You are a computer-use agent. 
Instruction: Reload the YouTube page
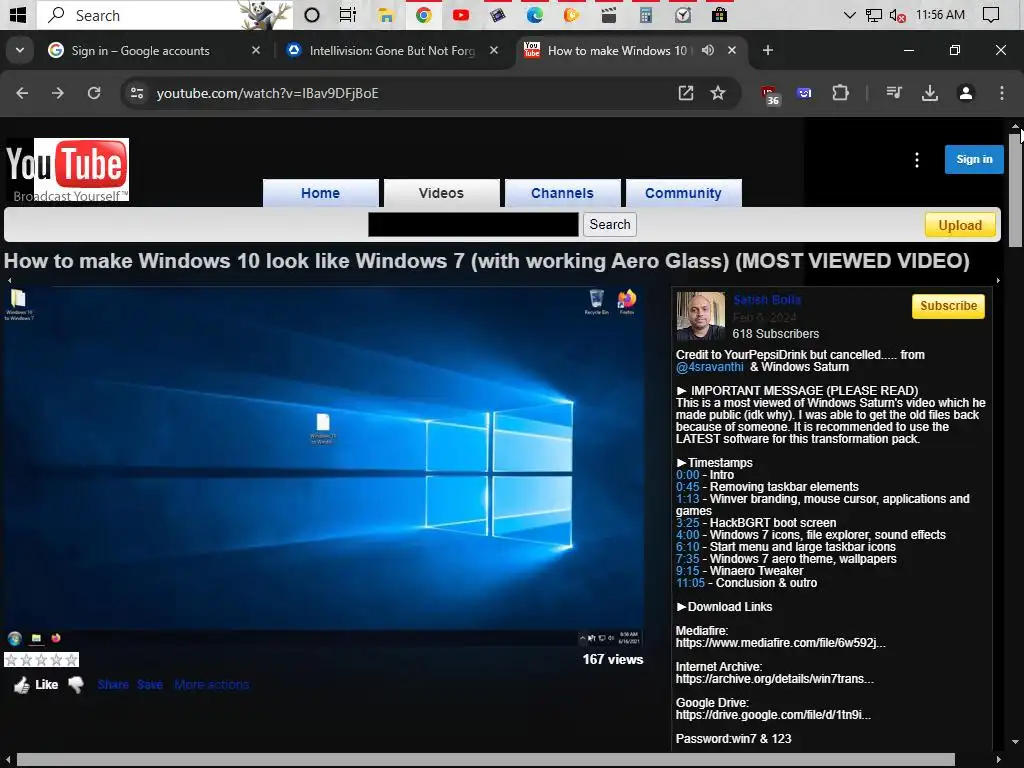pyautogui.click(x=94, y=93)
